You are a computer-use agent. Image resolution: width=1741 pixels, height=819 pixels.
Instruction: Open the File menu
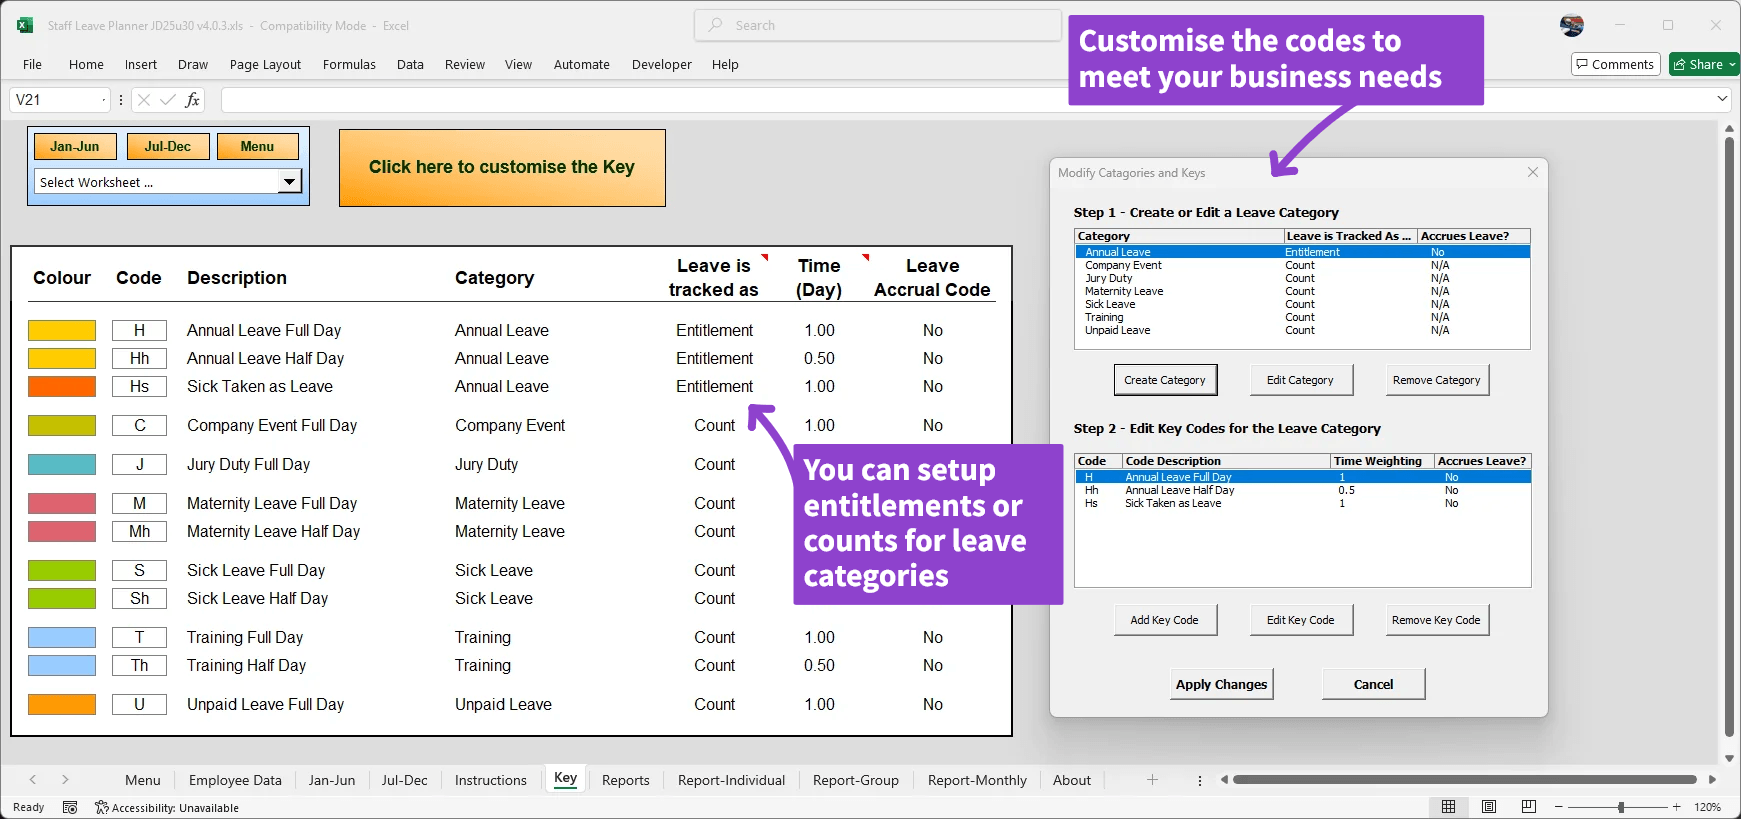(32, 64)
